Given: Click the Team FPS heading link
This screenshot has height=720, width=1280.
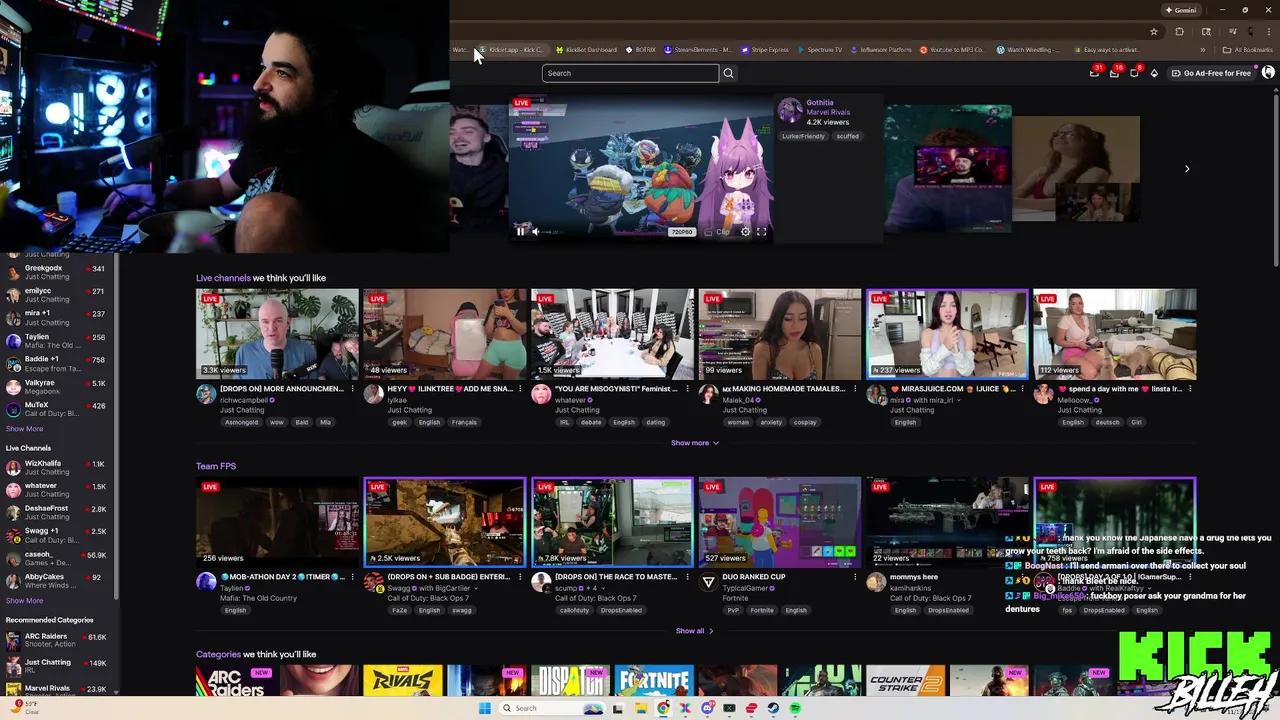Looking at the screenshot, I should coord(216,466).
